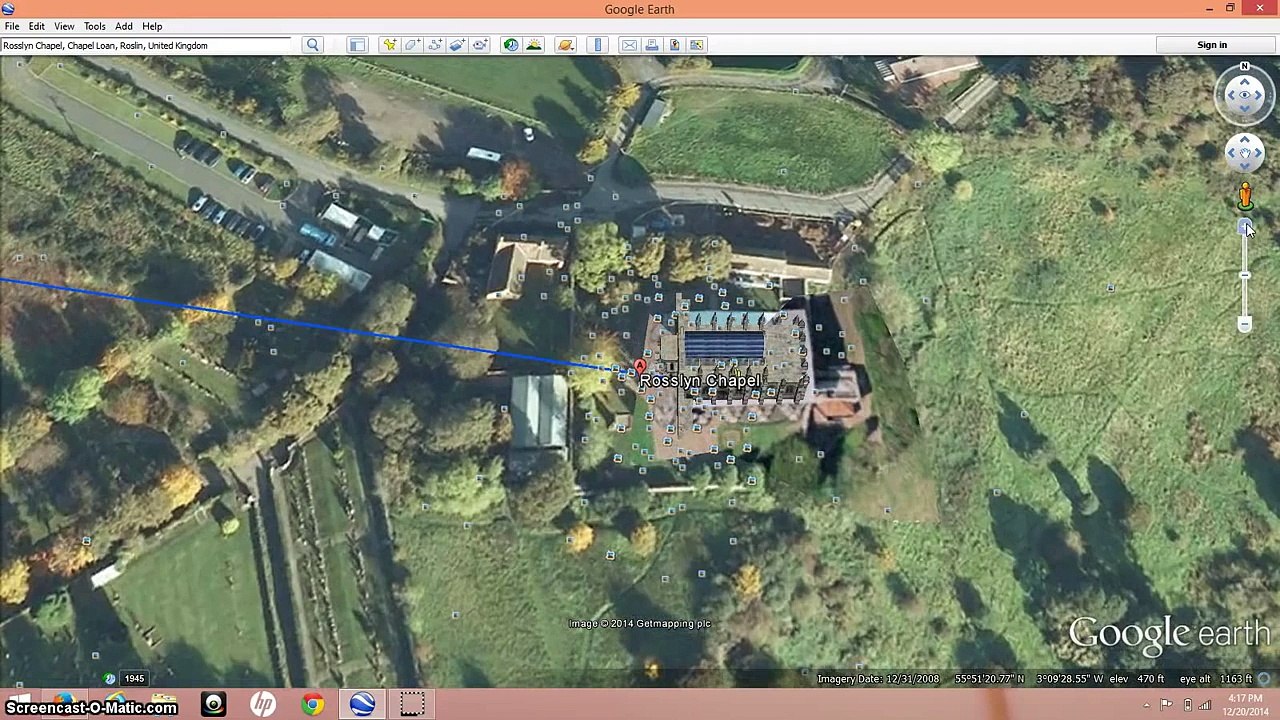Open Firefox from the taskbar
1280x720 pixels.
(65, 704)
